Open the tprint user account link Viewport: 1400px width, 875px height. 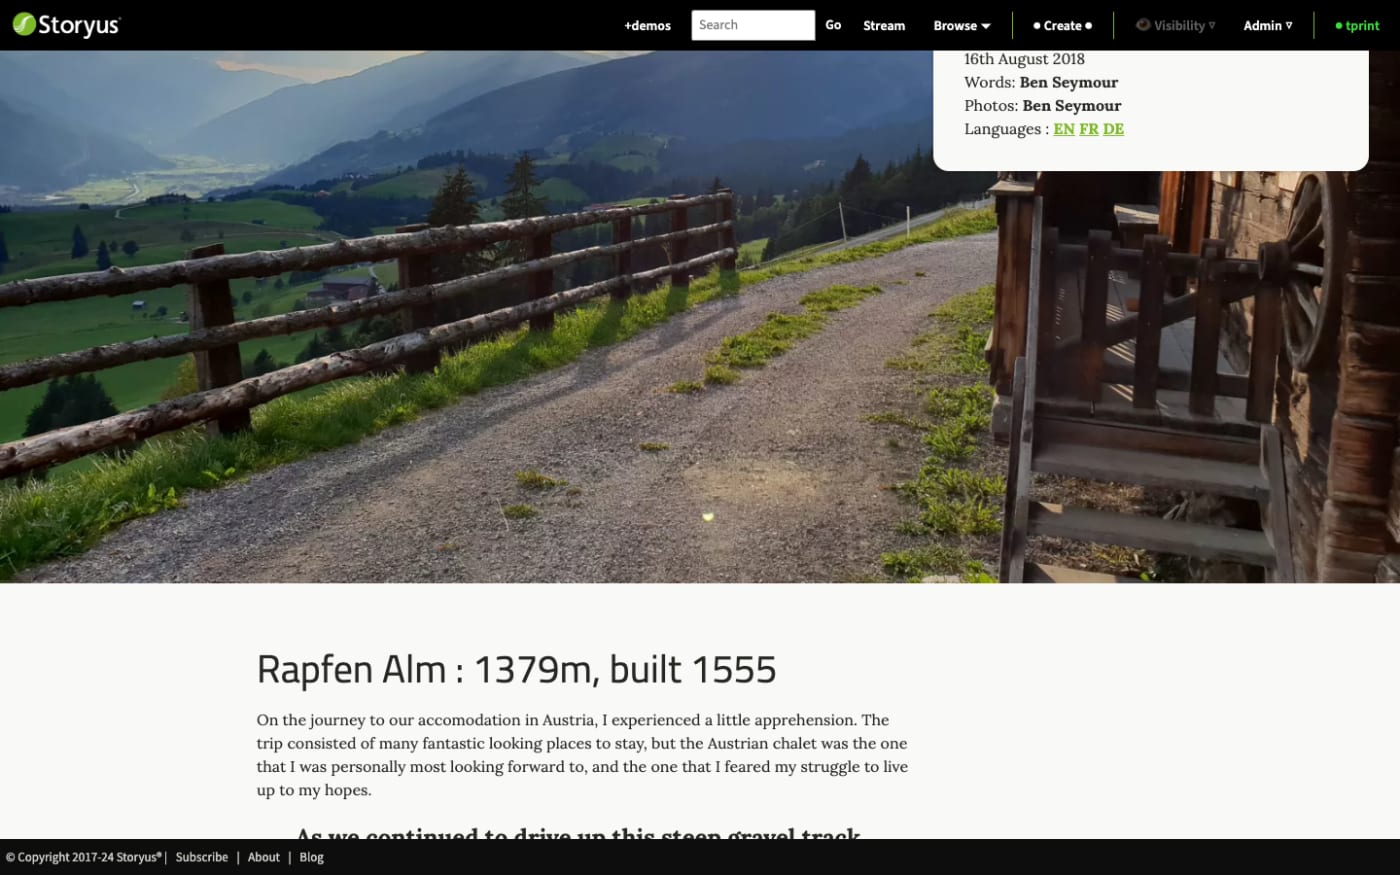click(x=1357, y=26)
